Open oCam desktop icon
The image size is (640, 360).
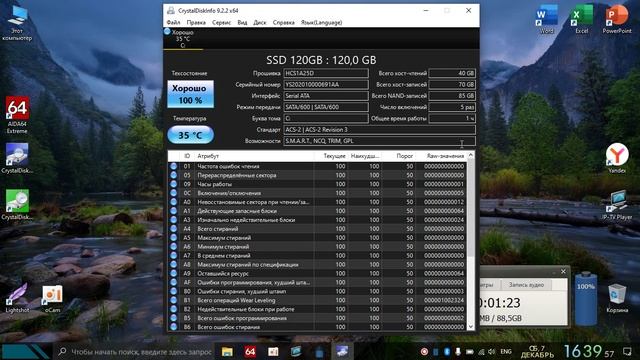tap(52, 299)
